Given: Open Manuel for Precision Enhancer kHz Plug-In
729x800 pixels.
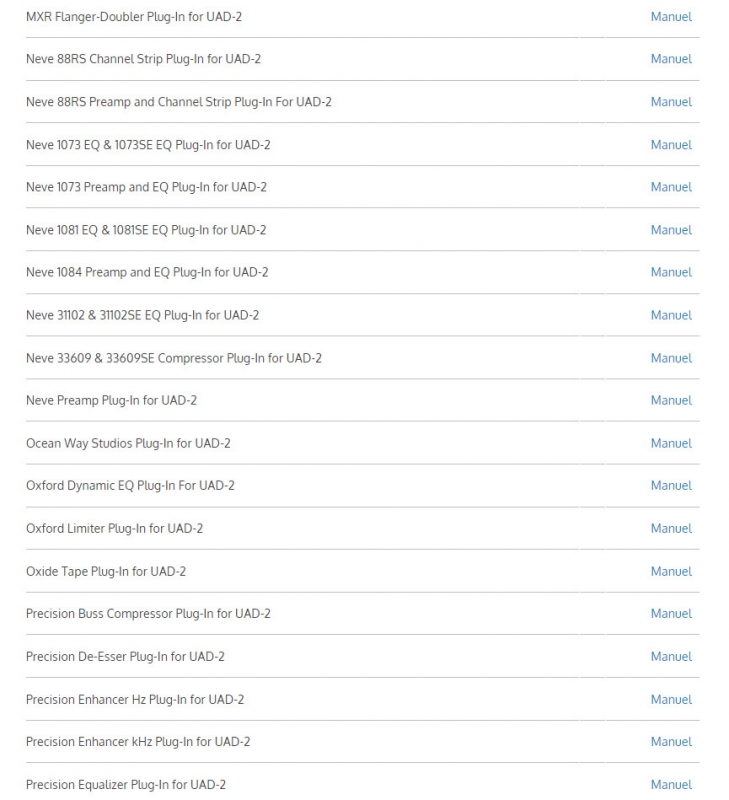Looking at the screenshot, I should (670, 741).
